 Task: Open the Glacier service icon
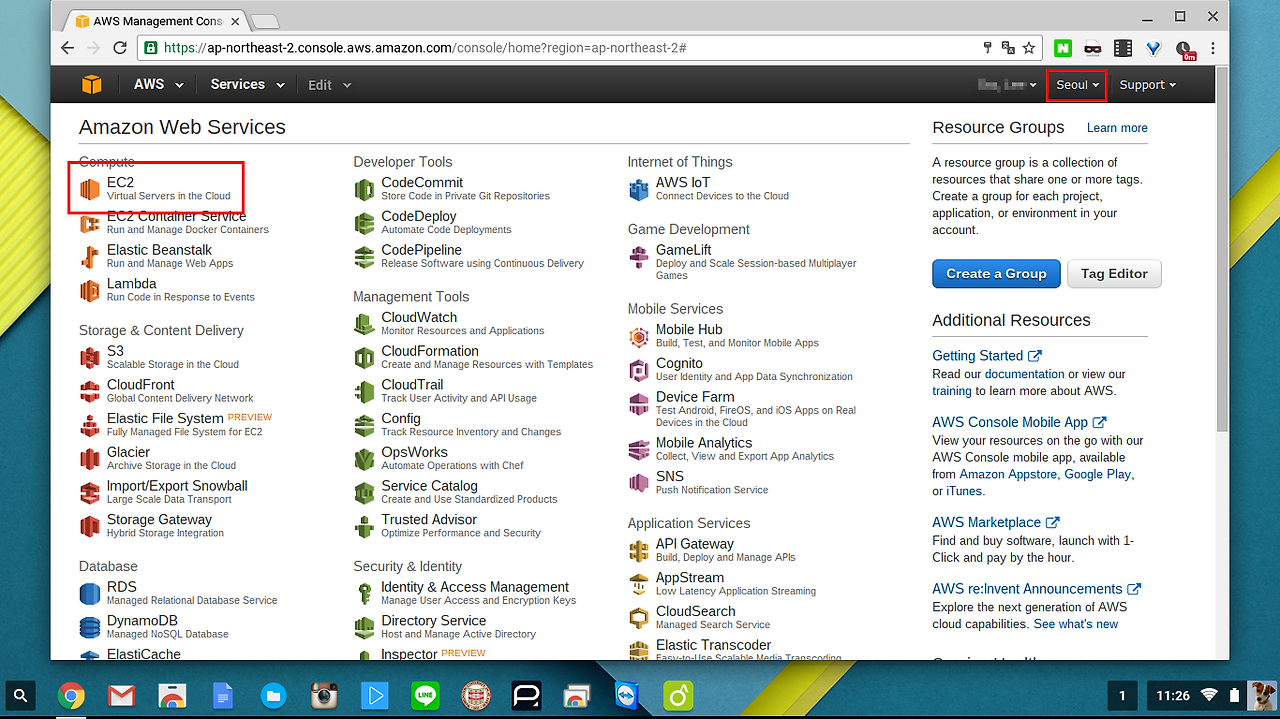click(90, 459)
